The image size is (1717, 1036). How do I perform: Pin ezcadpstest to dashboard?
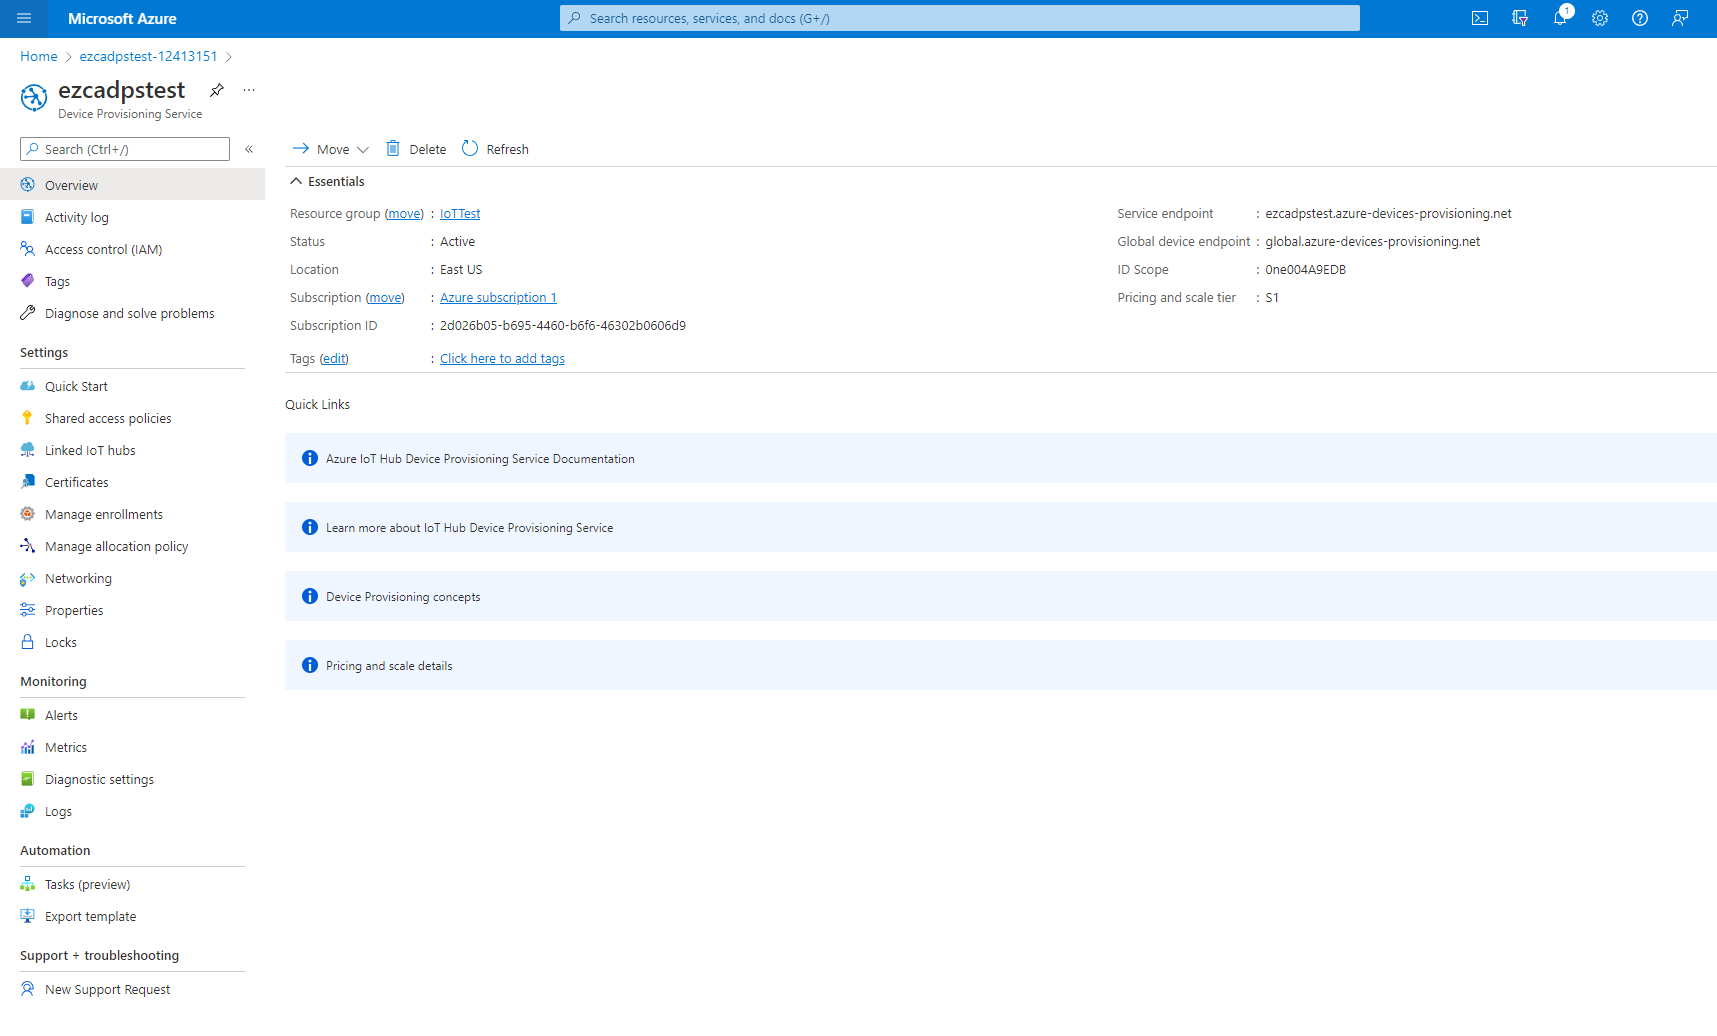tap(217, 90)
